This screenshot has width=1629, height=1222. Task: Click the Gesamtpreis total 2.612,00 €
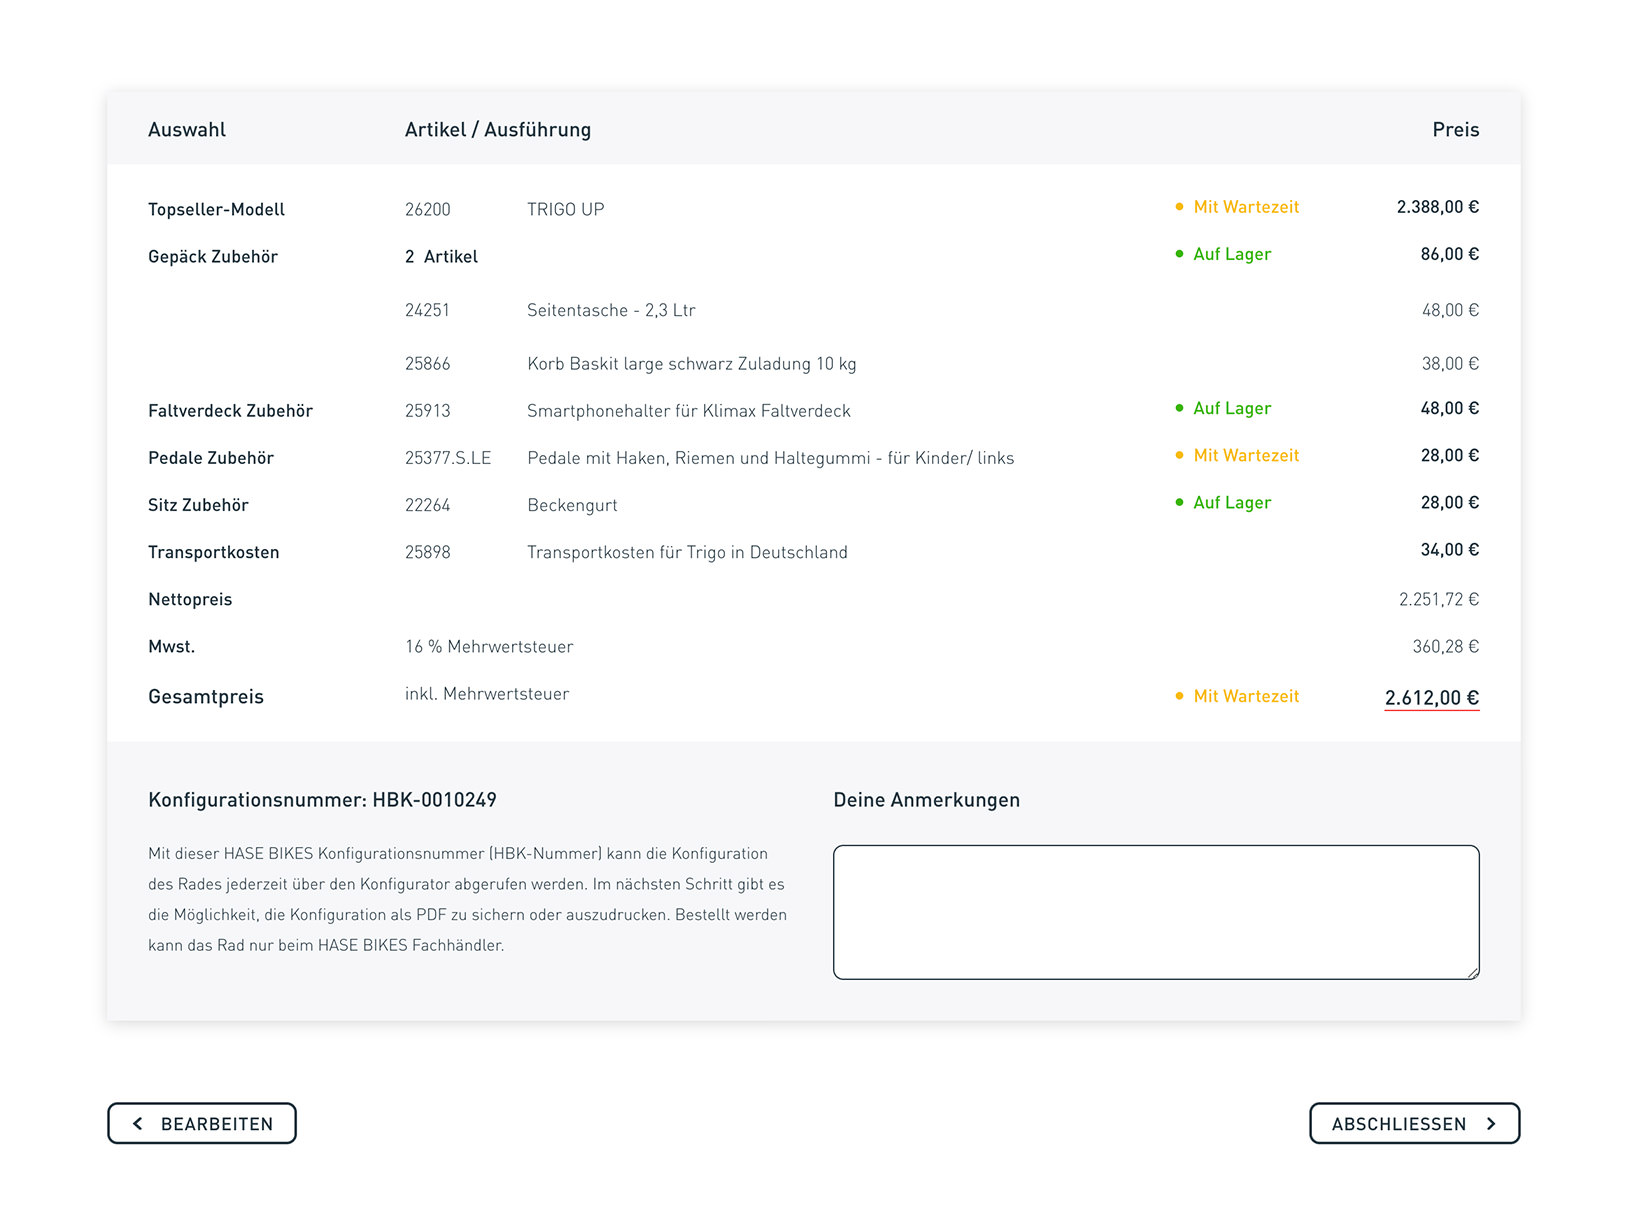click(1432, 698)
